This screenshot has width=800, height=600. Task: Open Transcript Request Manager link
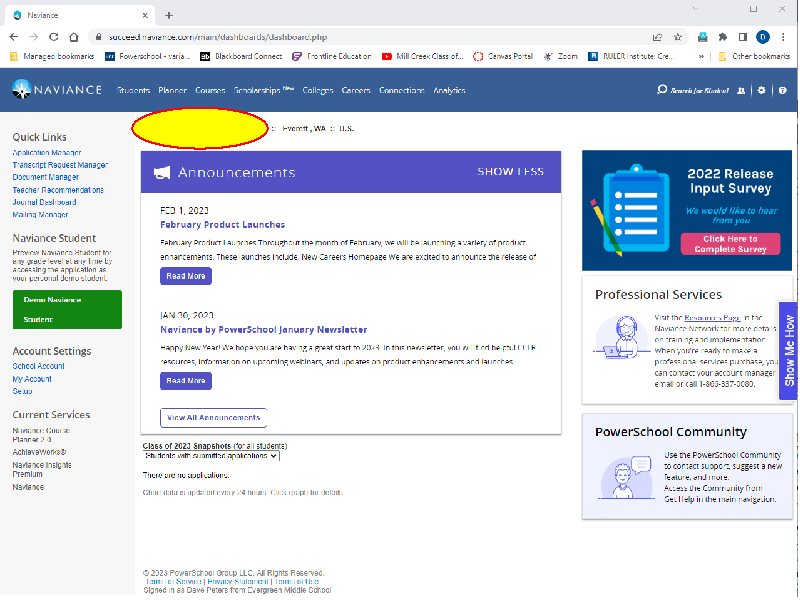click(60, 165)
